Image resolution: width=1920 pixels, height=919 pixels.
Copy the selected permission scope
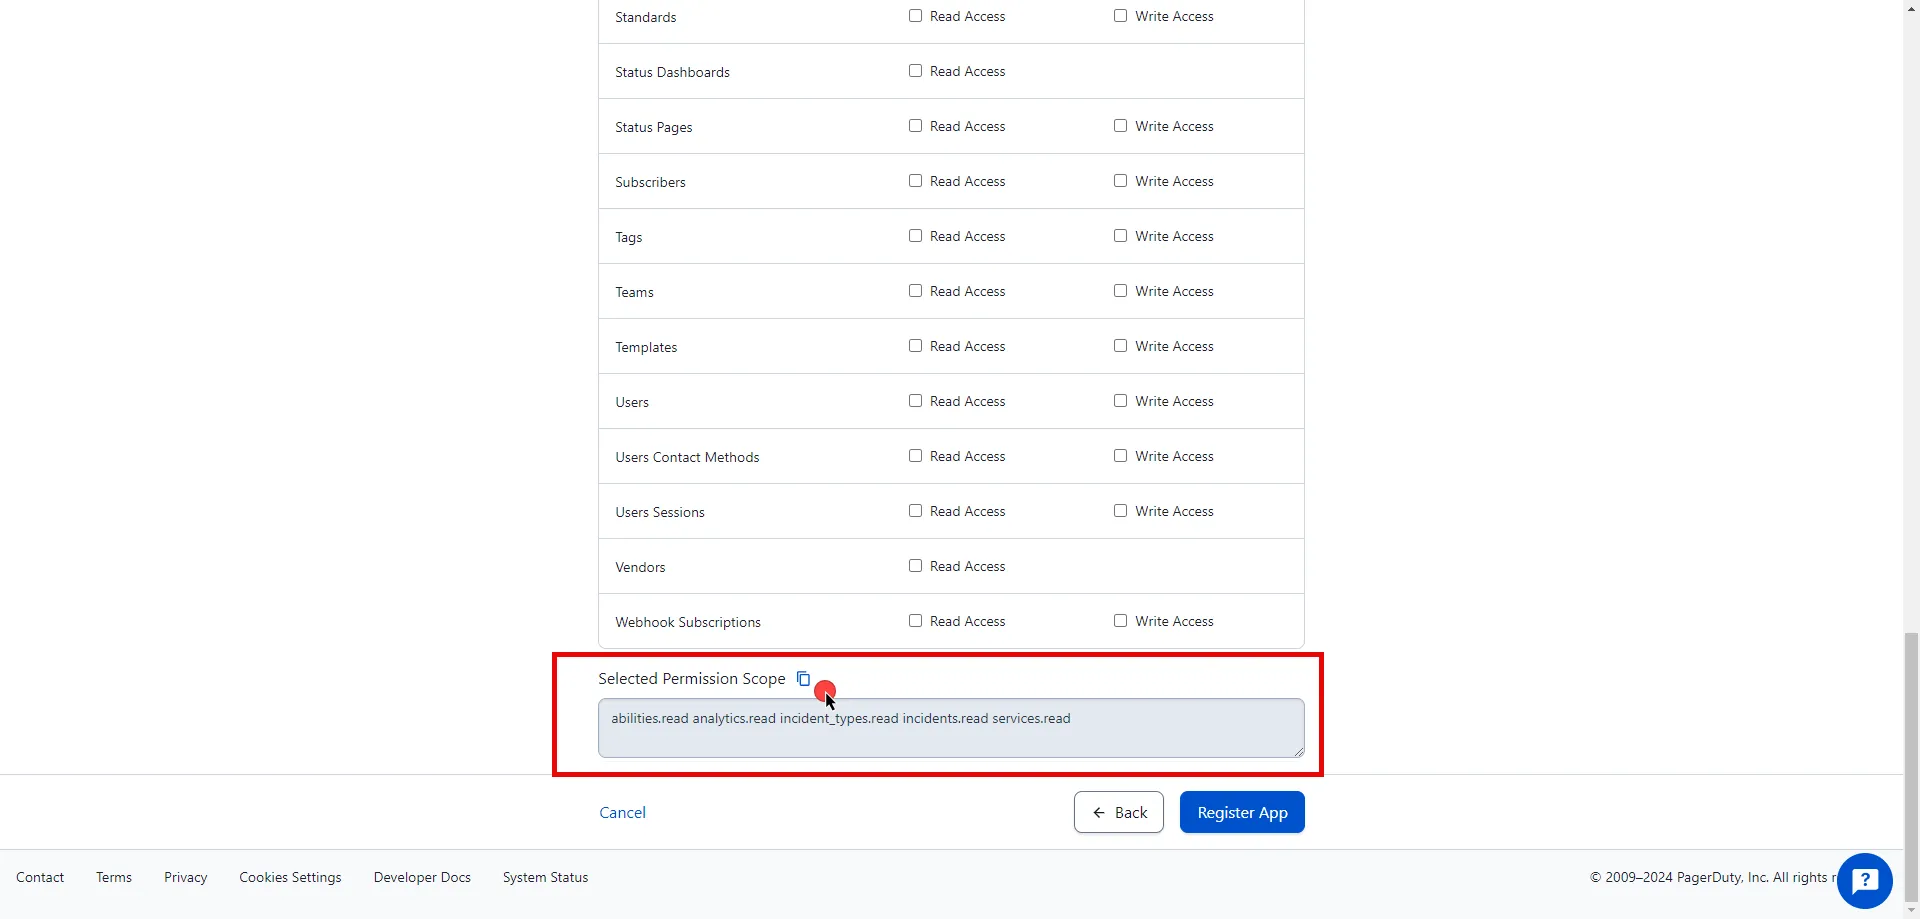coord(803,678)
